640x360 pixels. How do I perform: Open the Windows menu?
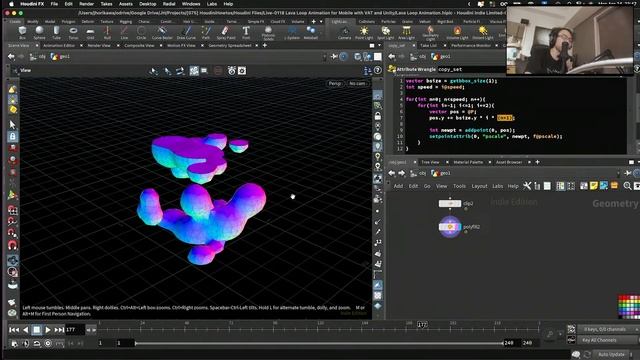[x=191, y=4]
